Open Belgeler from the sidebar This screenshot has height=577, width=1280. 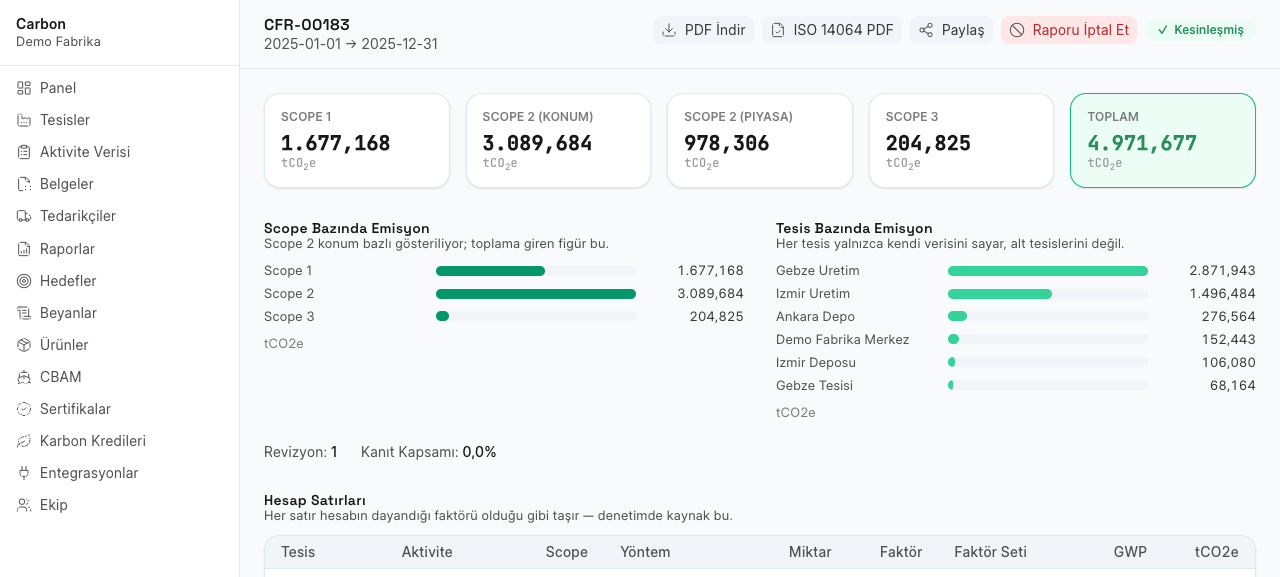(x=120, y=184)
